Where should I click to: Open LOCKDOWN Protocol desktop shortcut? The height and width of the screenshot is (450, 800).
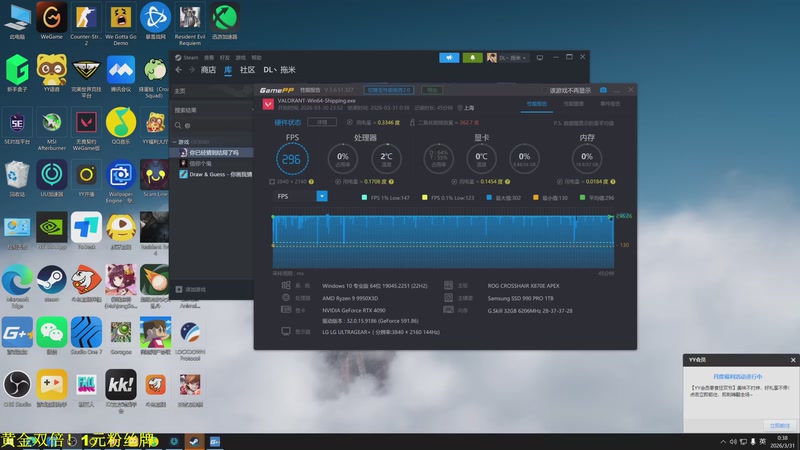(x=190, y=339)
